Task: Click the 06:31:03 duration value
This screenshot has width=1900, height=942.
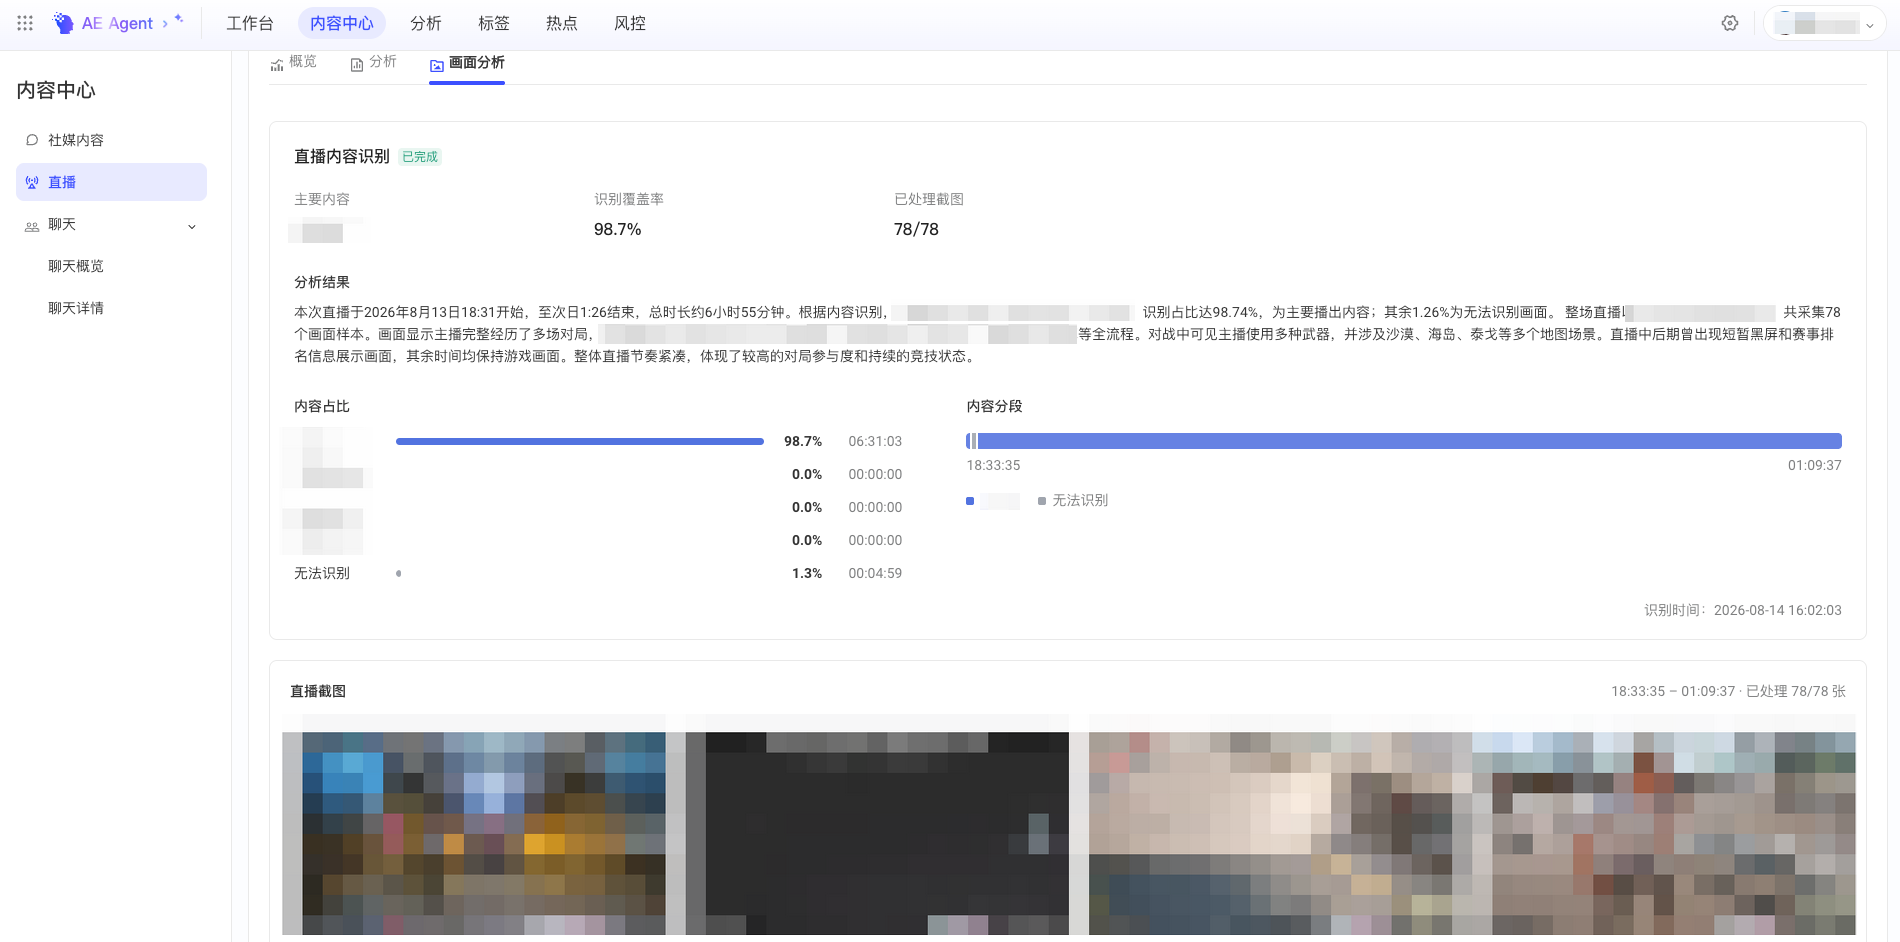Action: click(x=875, y=441)
